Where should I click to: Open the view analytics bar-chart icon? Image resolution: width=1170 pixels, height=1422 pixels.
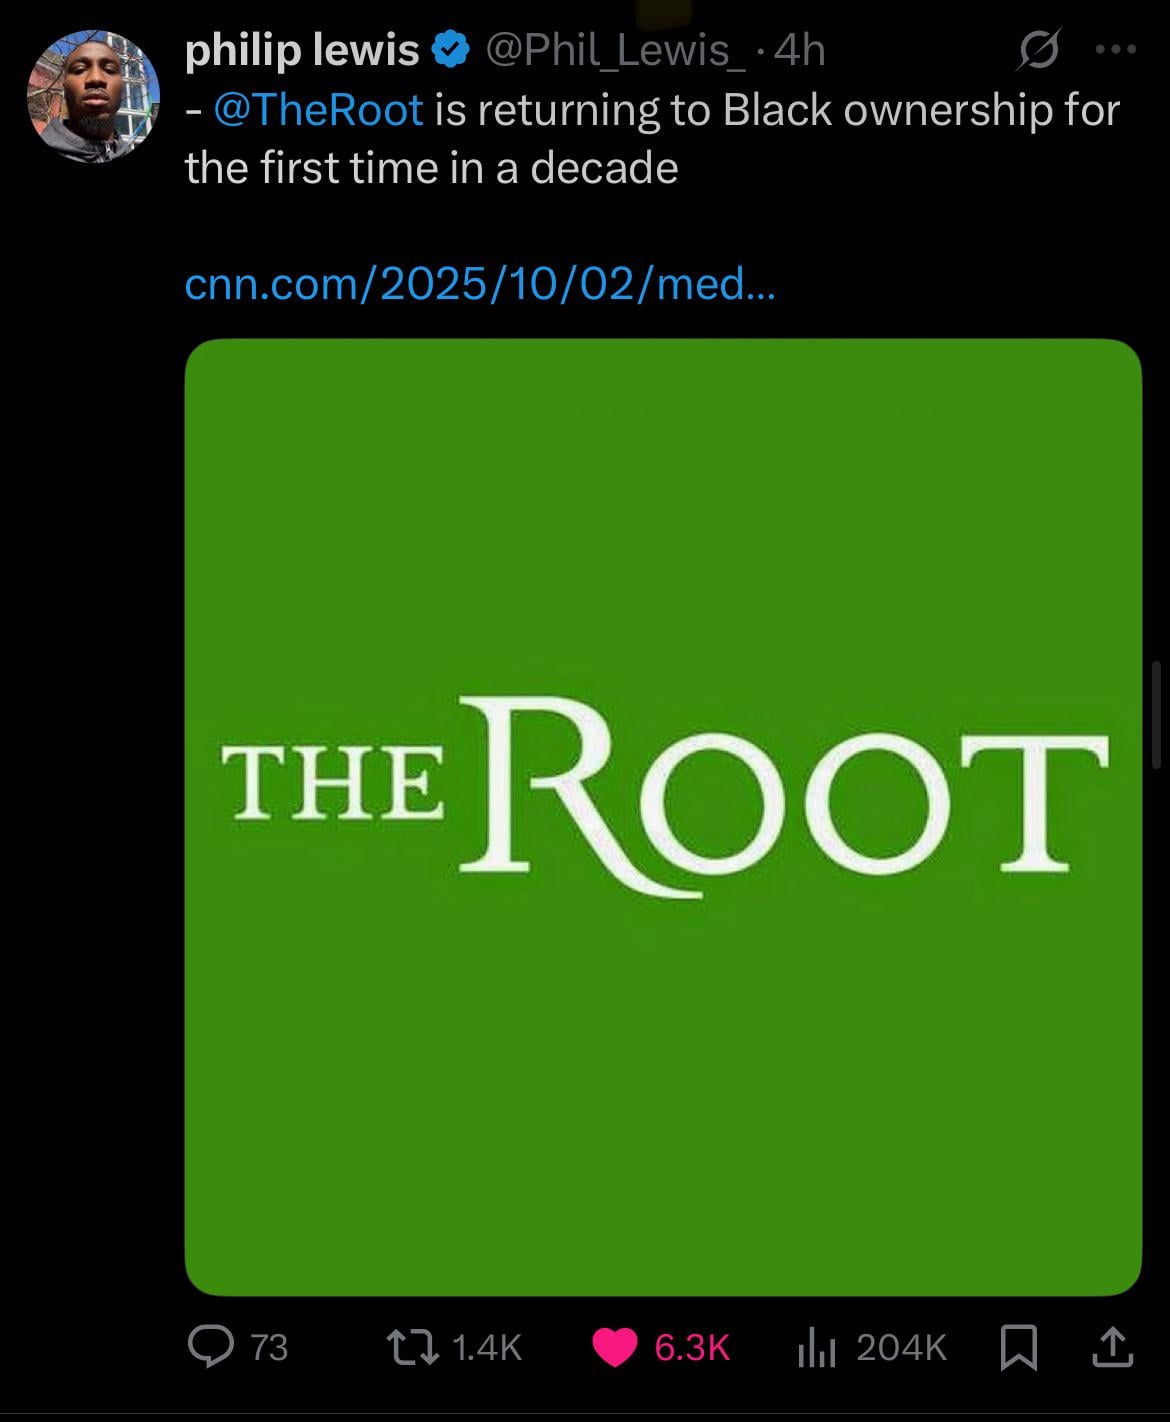click(816, 1348)
